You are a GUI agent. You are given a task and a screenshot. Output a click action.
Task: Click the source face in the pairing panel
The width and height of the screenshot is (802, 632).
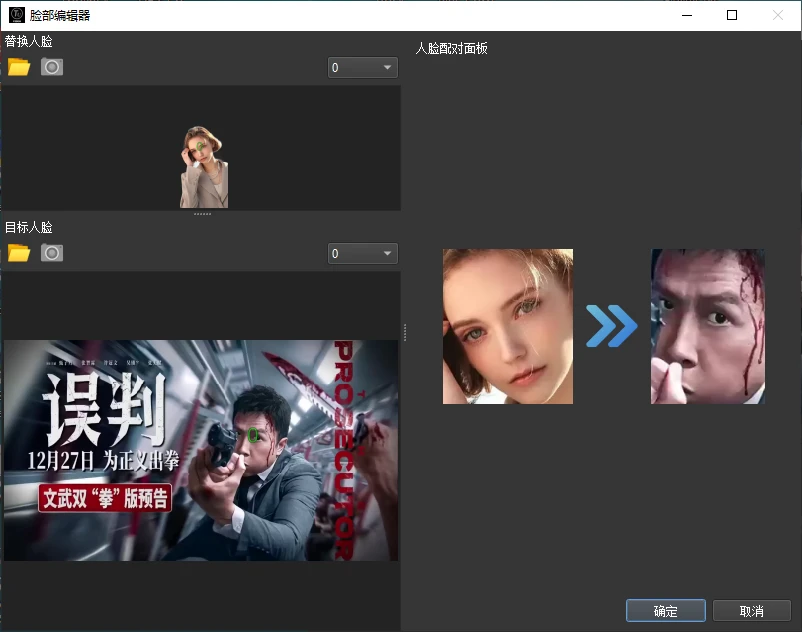(507, 326)
